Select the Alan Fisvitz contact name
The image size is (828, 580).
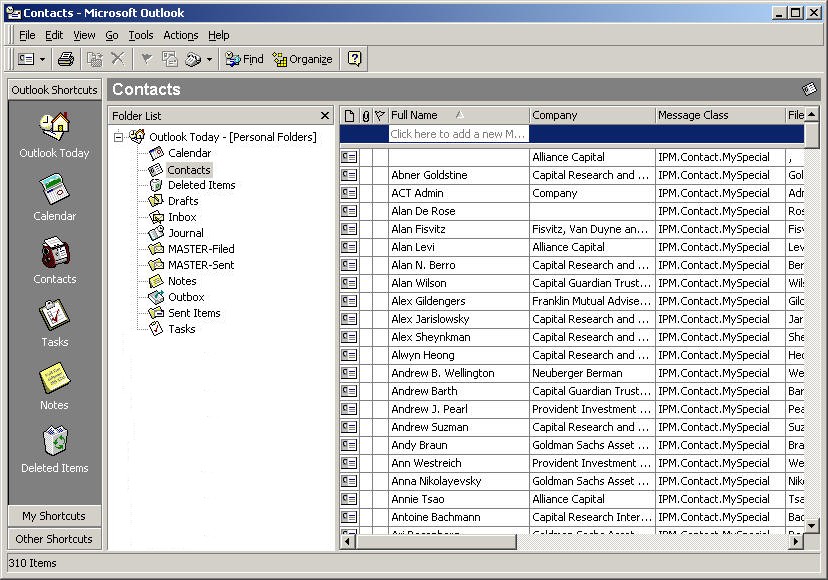(418, 229)
